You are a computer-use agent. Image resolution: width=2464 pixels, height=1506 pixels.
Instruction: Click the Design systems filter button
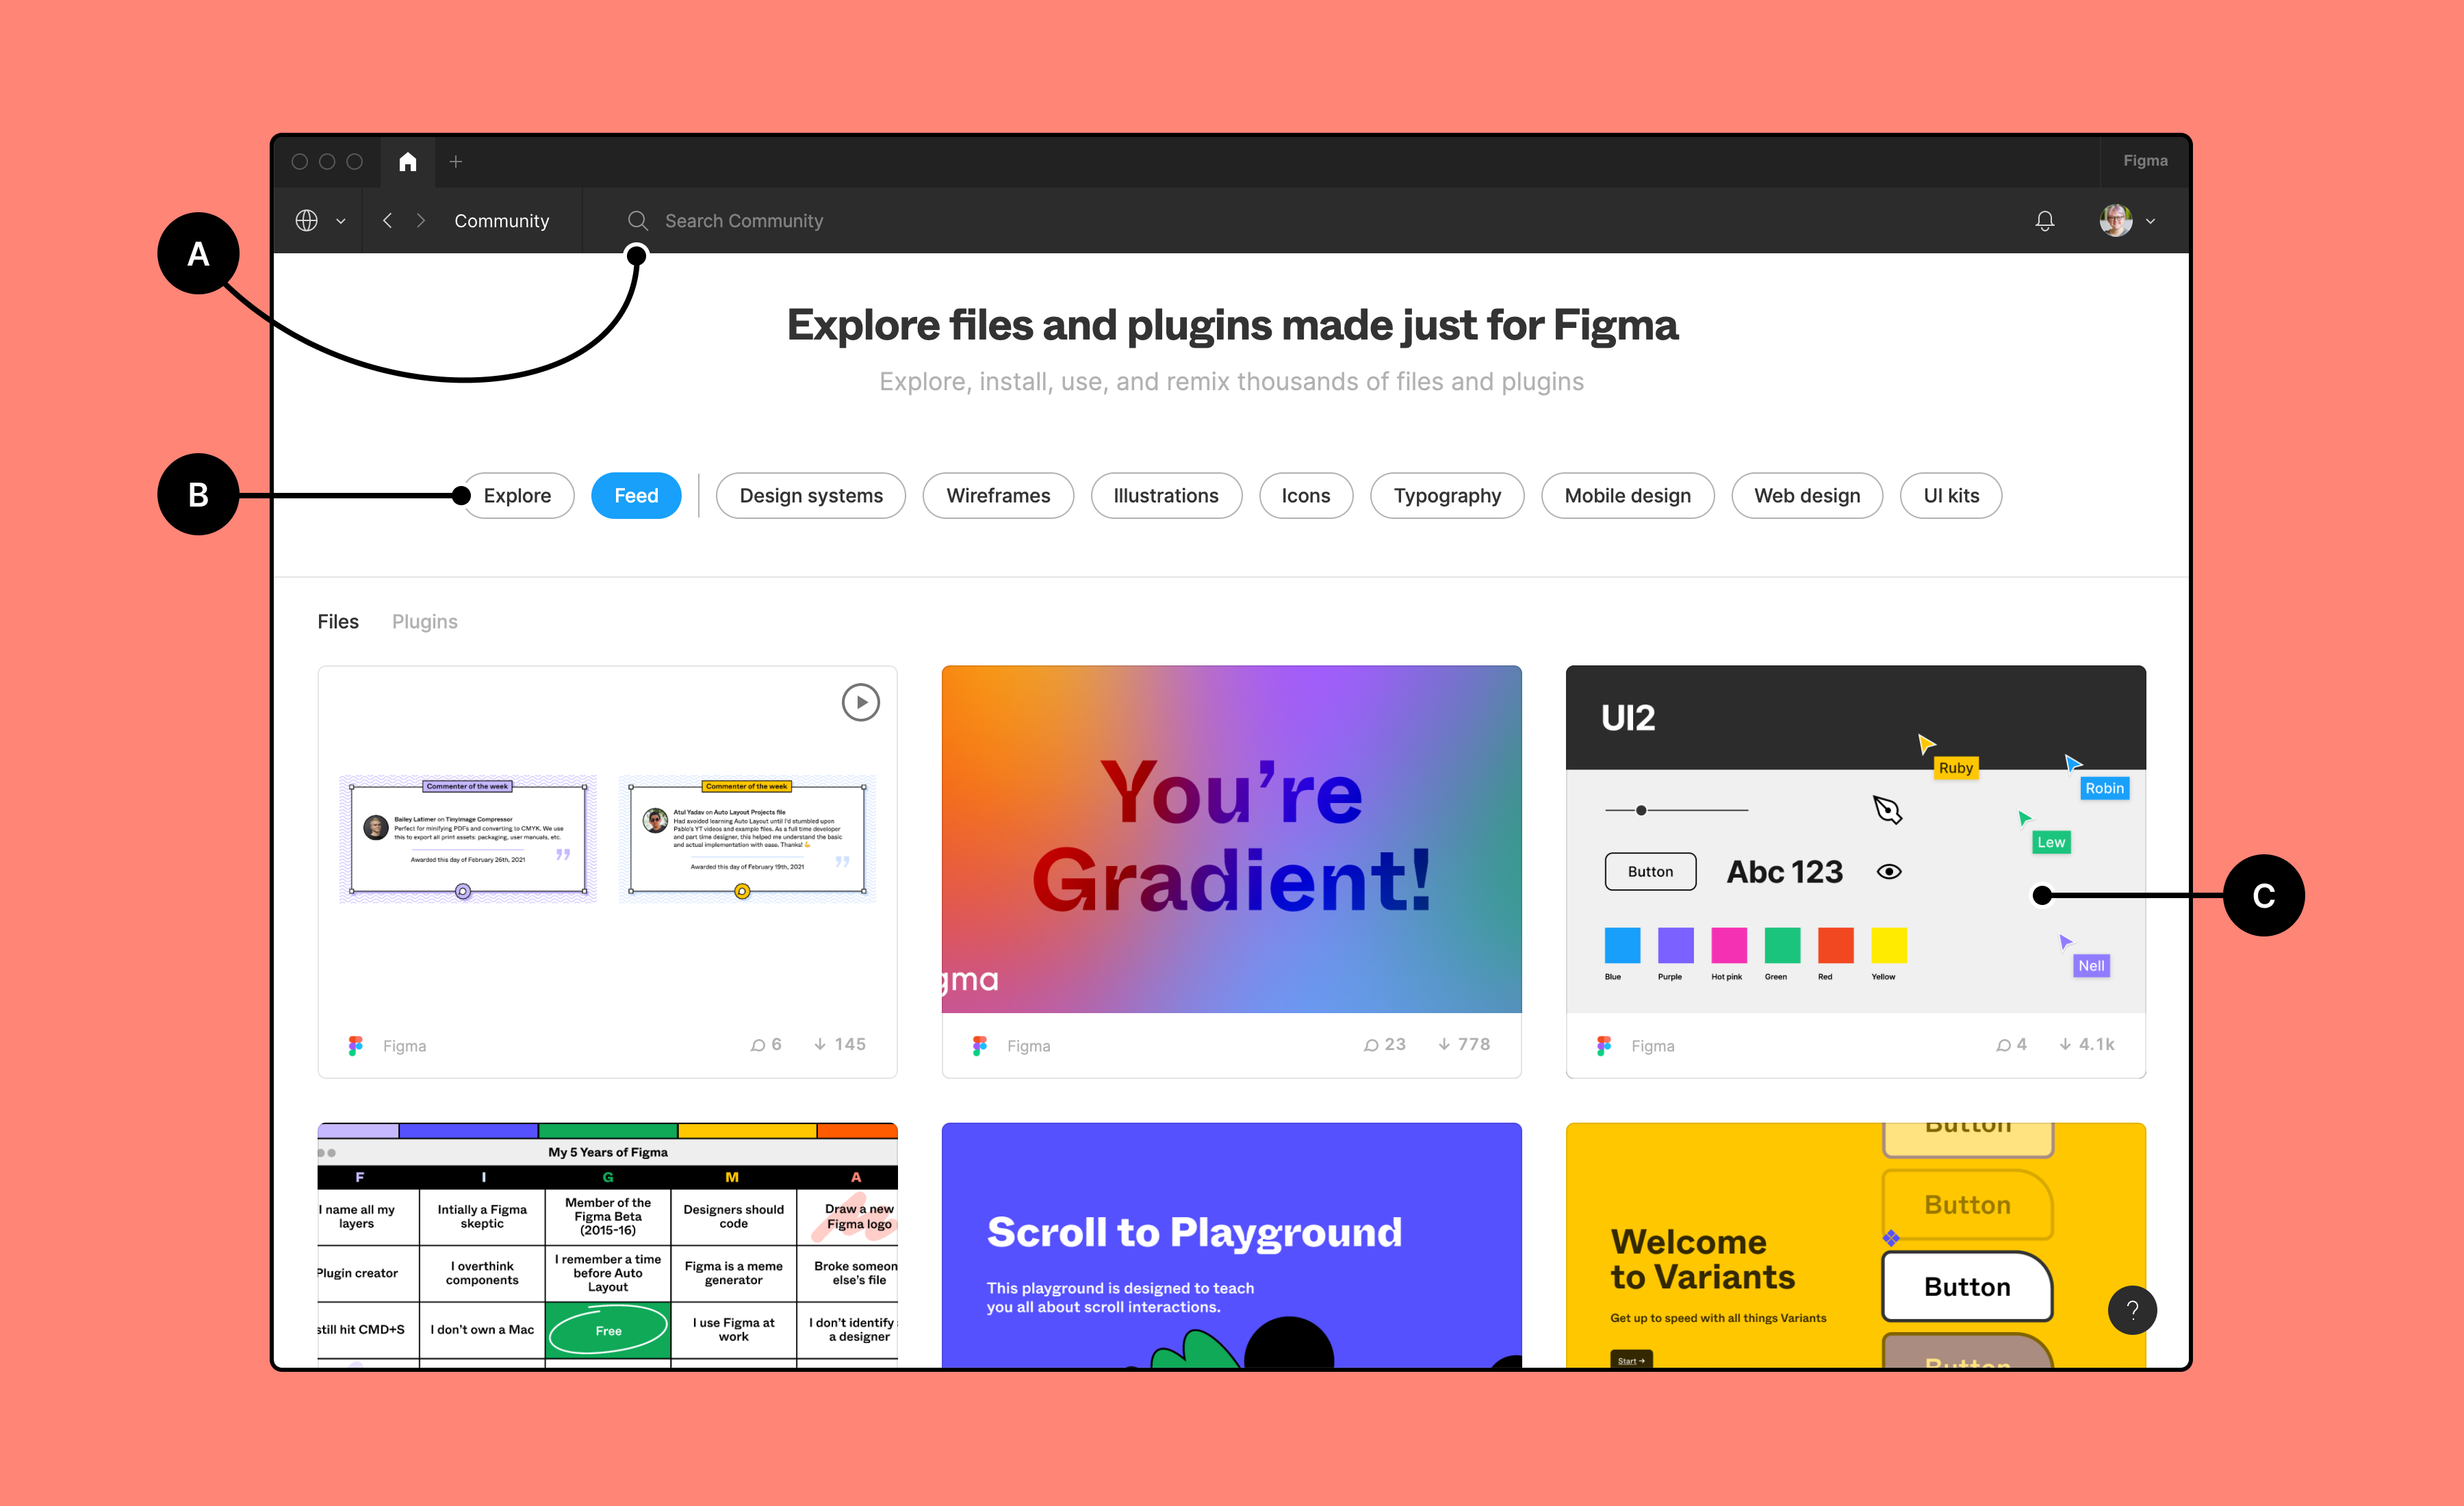coord(808,494)
